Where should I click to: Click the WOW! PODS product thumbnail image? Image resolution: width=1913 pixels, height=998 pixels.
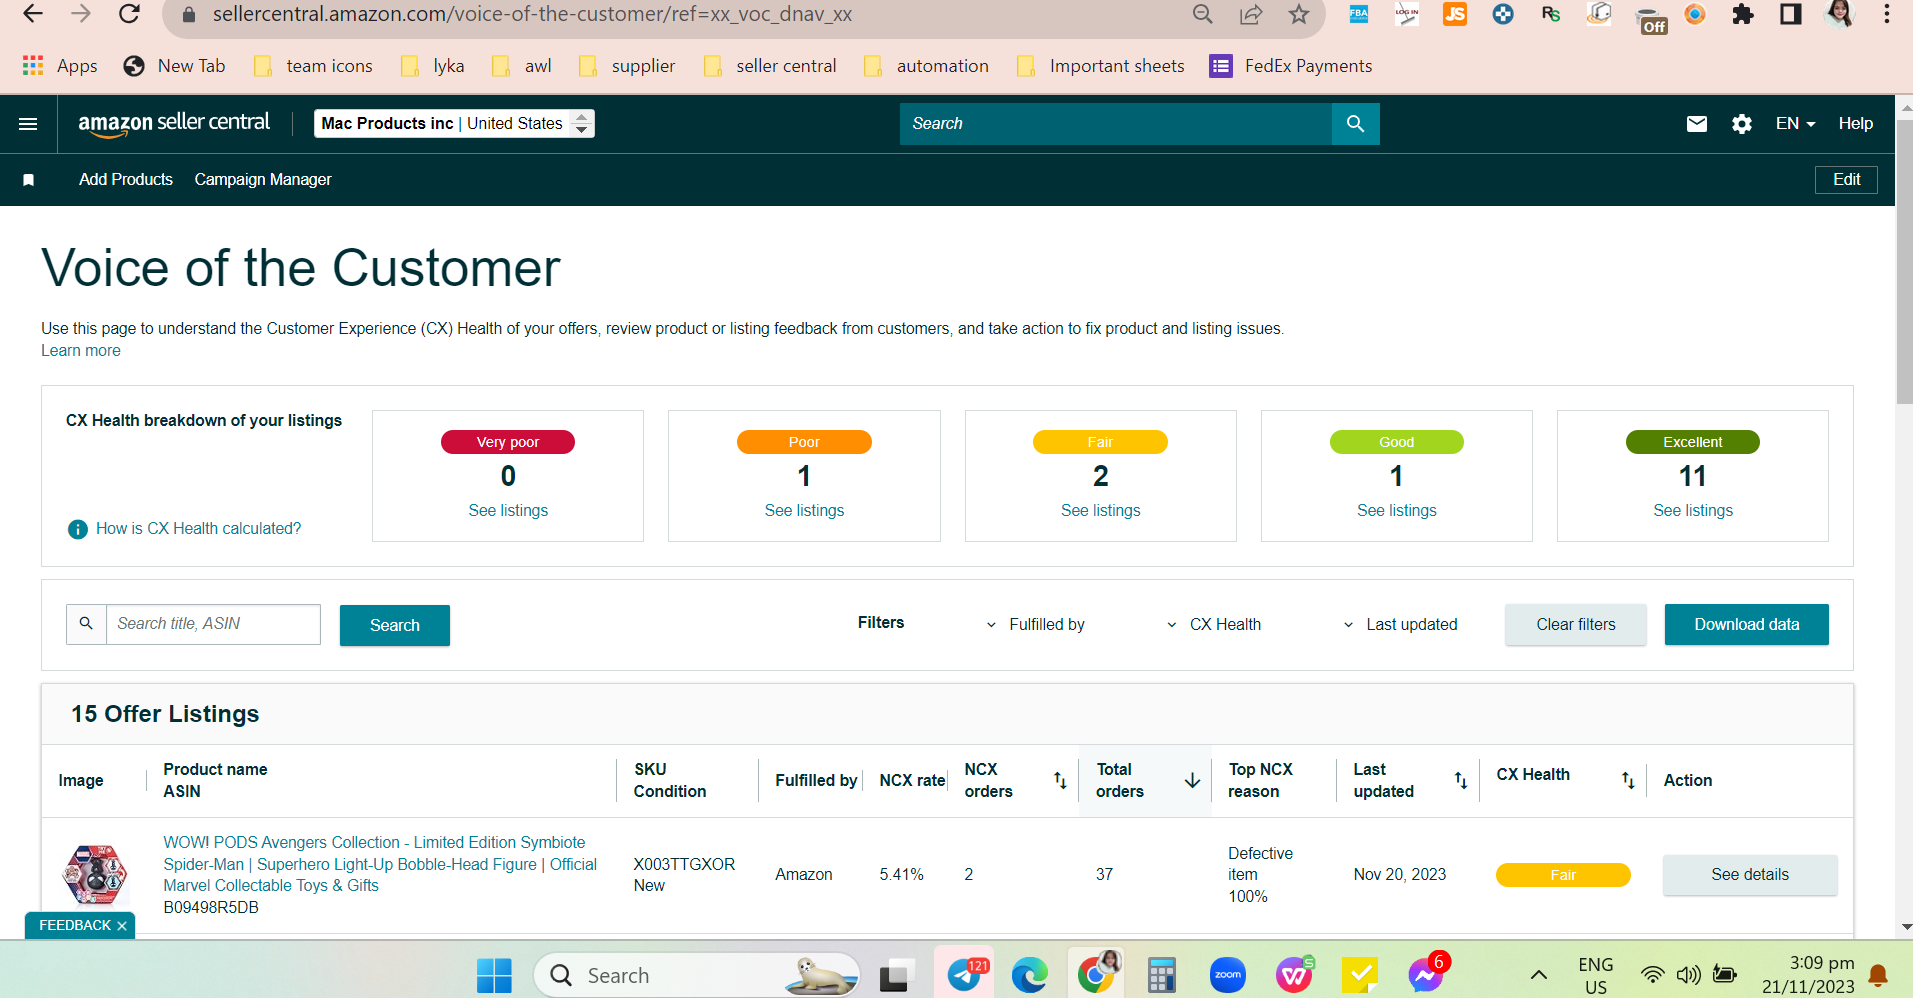(x=96, y=873)
